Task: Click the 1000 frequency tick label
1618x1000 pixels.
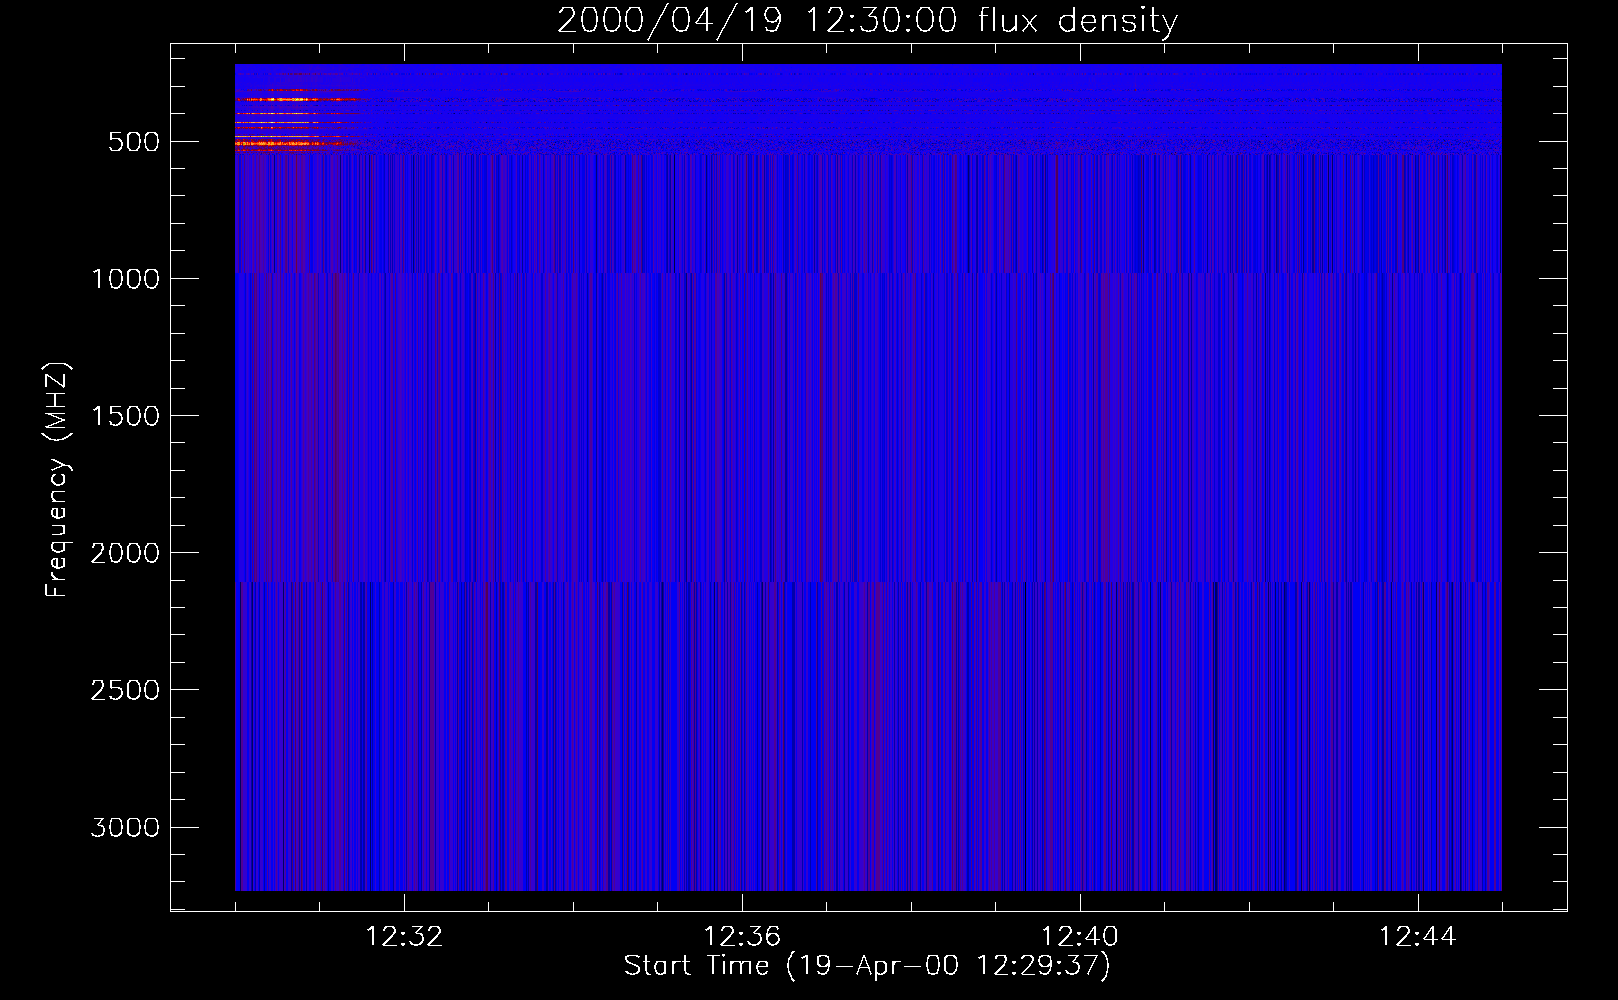Action: point(125,279)
